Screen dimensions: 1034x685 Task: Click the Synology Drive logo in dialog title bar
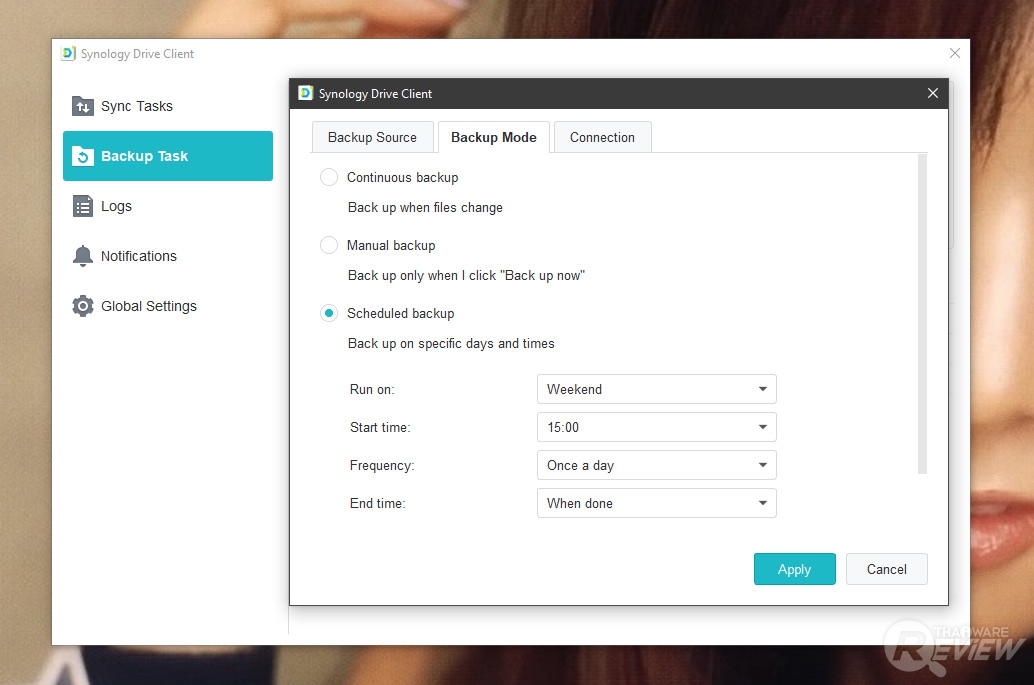[x=305, y=93]
